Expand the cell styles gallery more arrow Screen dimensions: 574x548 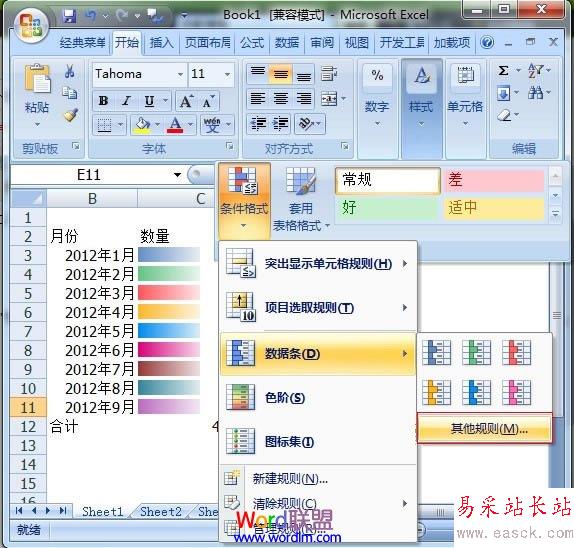click(555, 213)
